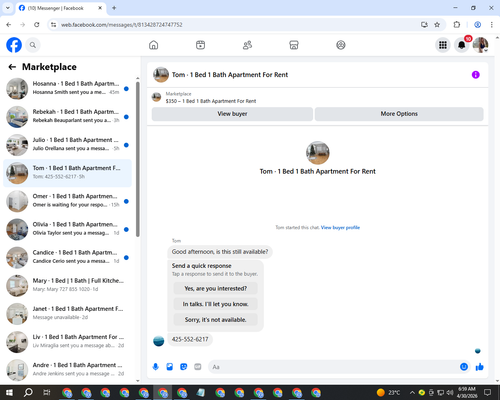The image size is (500, 400).
Task: Send quick reply "Yes, are you interested?"
Action: click(216, 289)
